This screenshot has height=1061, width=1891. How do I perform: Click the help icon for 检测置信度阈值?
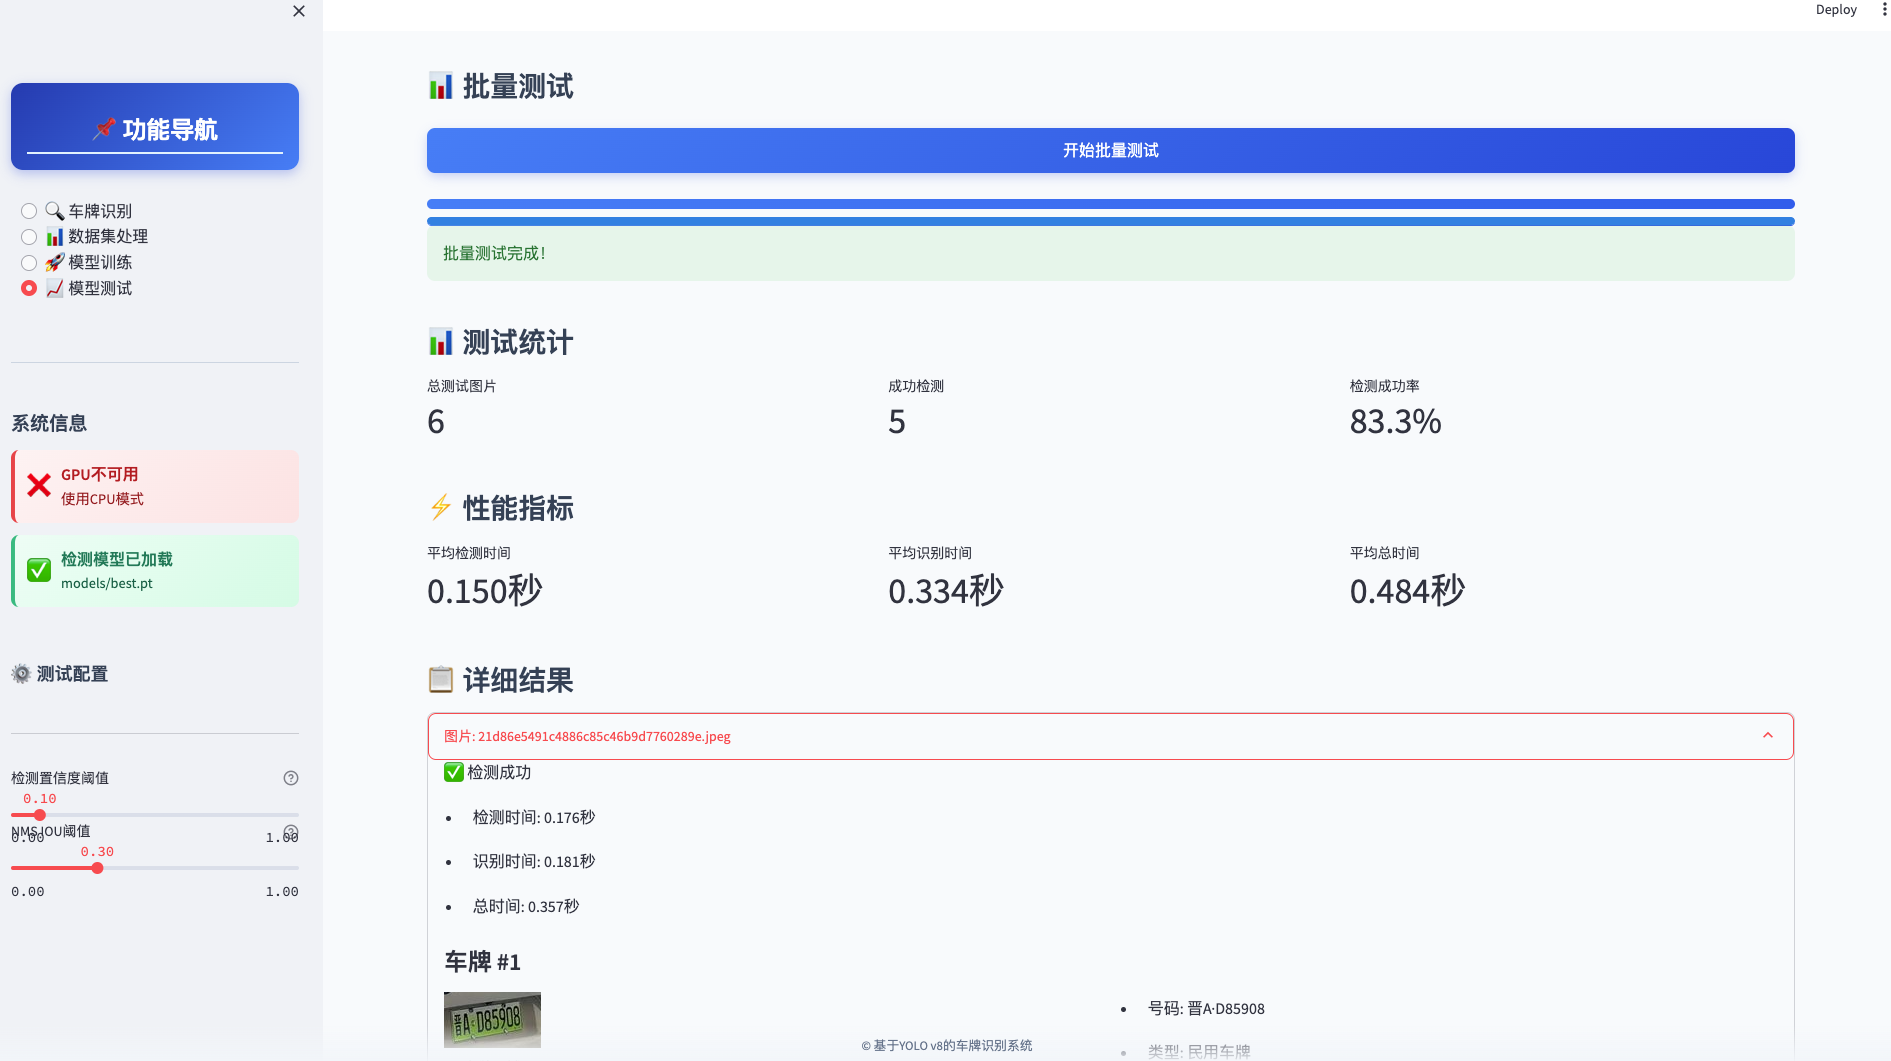290,778
